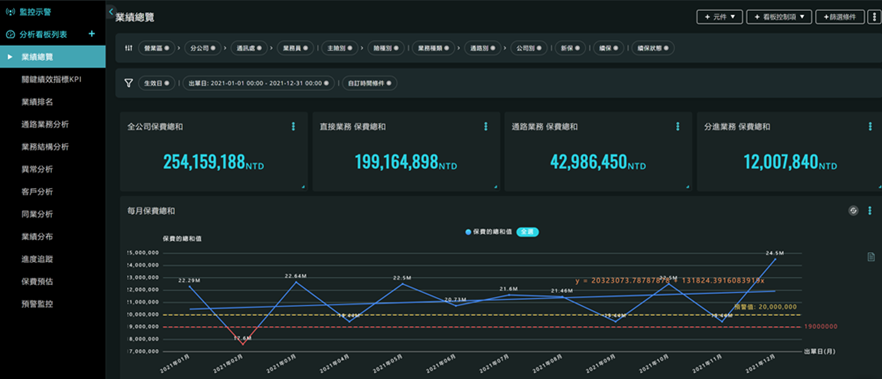Collapse the sidebar with the chevron arrow
This screenshot has height=379, width=882.
(110, 11)
